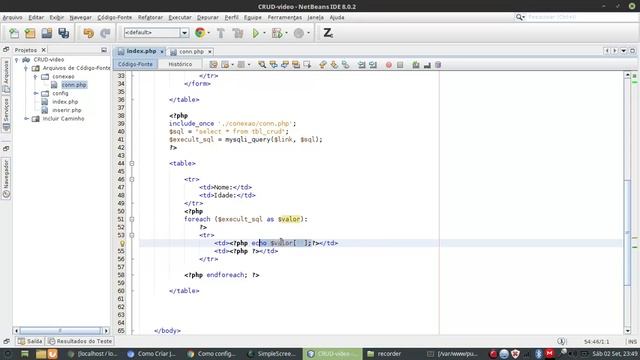Click the Stop Macro Recording square icon
The image size is (640, 360).
400,65
